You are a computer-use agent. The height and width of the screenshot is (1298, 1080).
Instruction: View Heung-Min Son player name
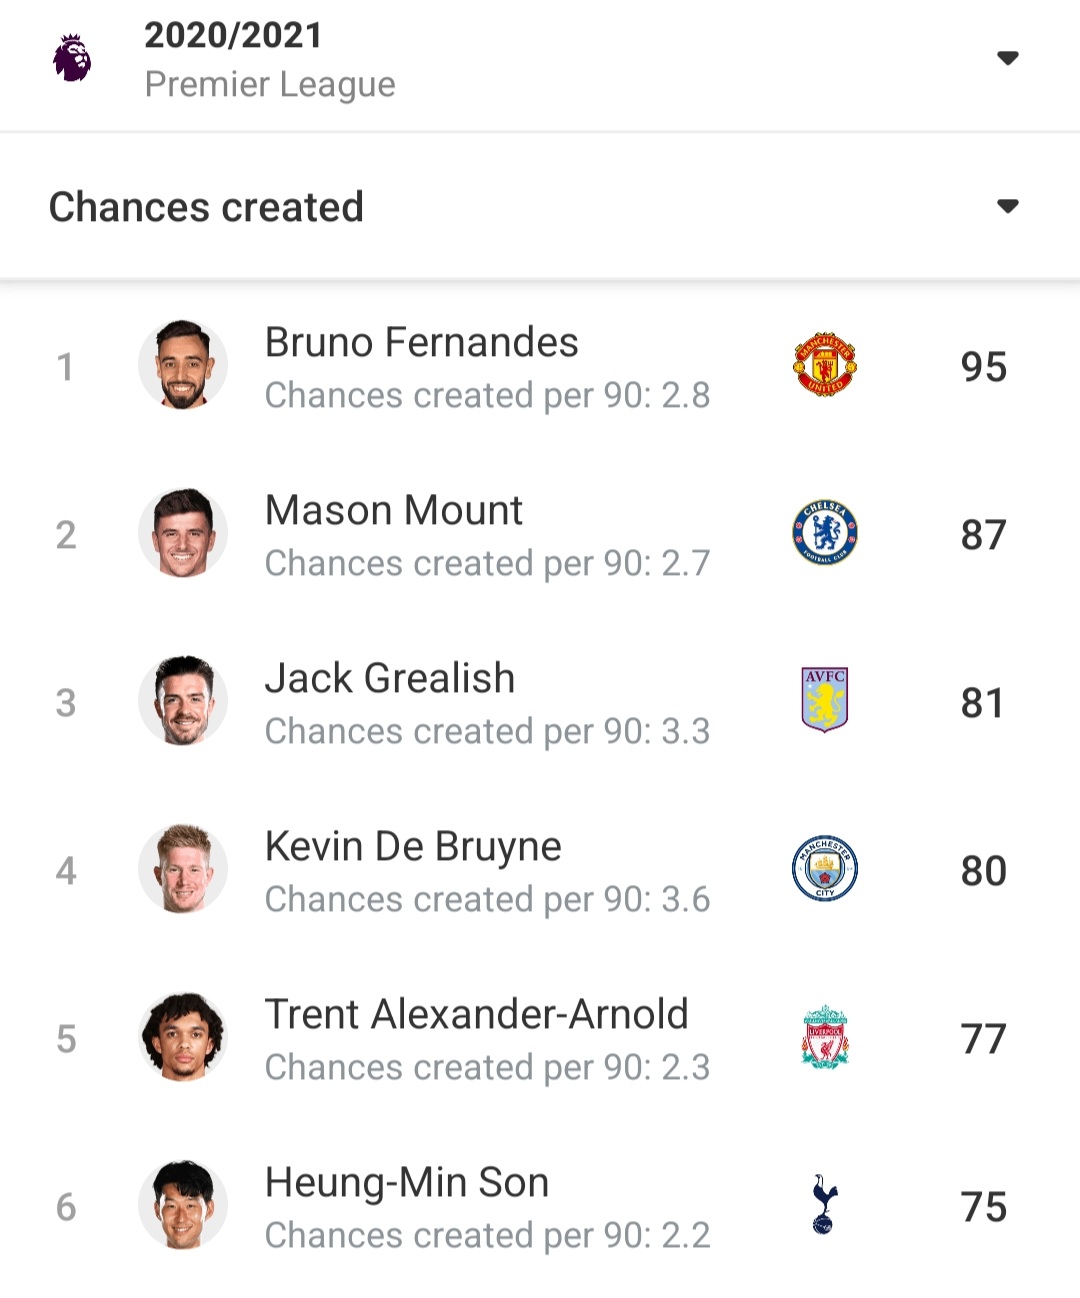[406, 1182]
